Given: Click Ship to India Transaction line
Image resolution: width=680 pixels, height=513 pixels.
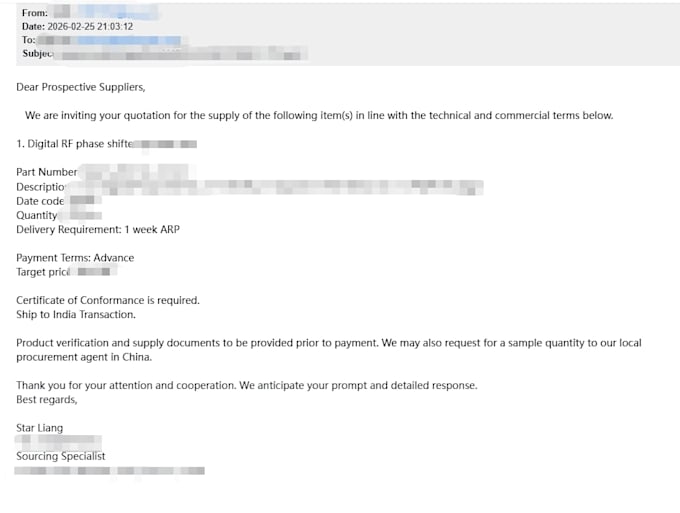Looking at the screenshot, I should pos(76,314).
